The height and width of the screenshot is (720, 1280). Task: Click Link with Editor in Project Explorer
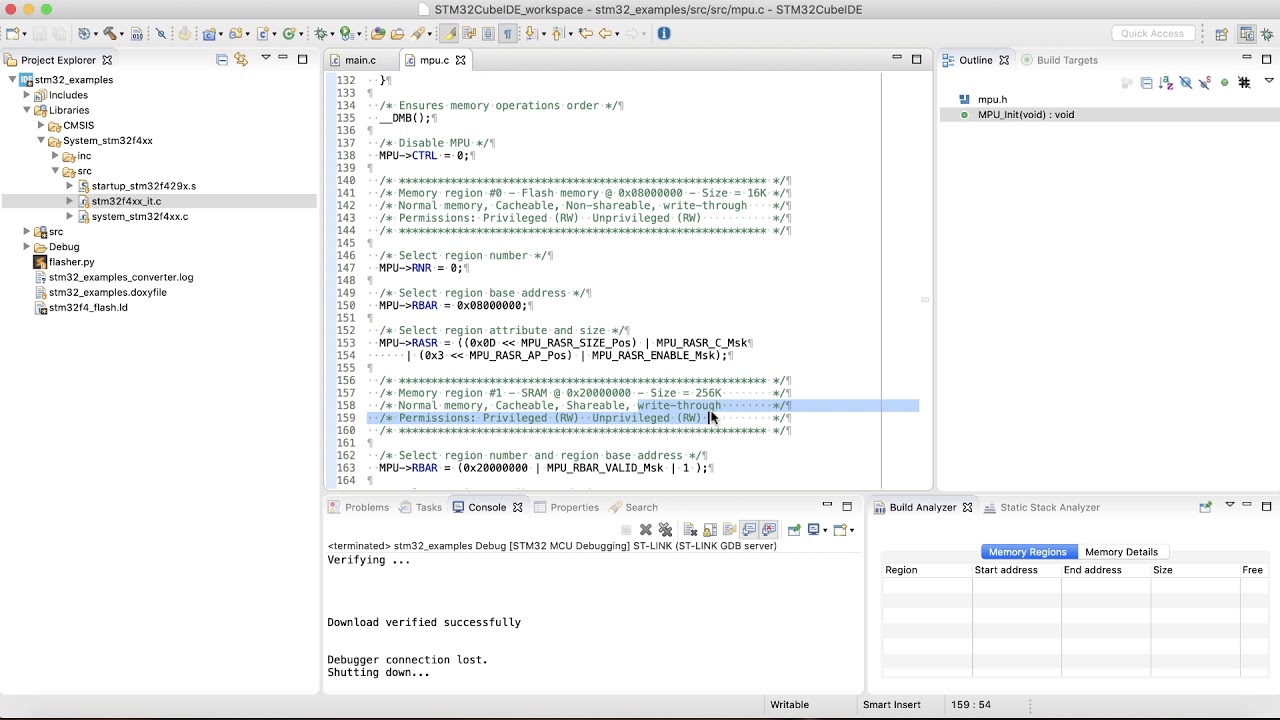tap(241, 60)
